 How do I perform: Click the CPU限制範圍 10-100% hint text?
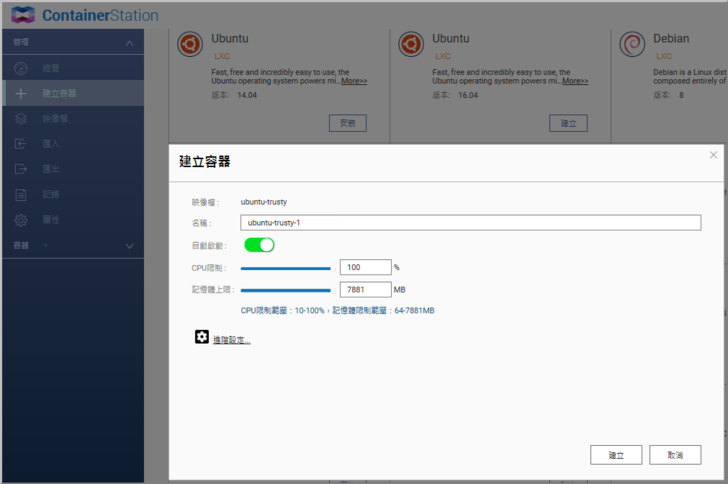click(x=282, y=310)
